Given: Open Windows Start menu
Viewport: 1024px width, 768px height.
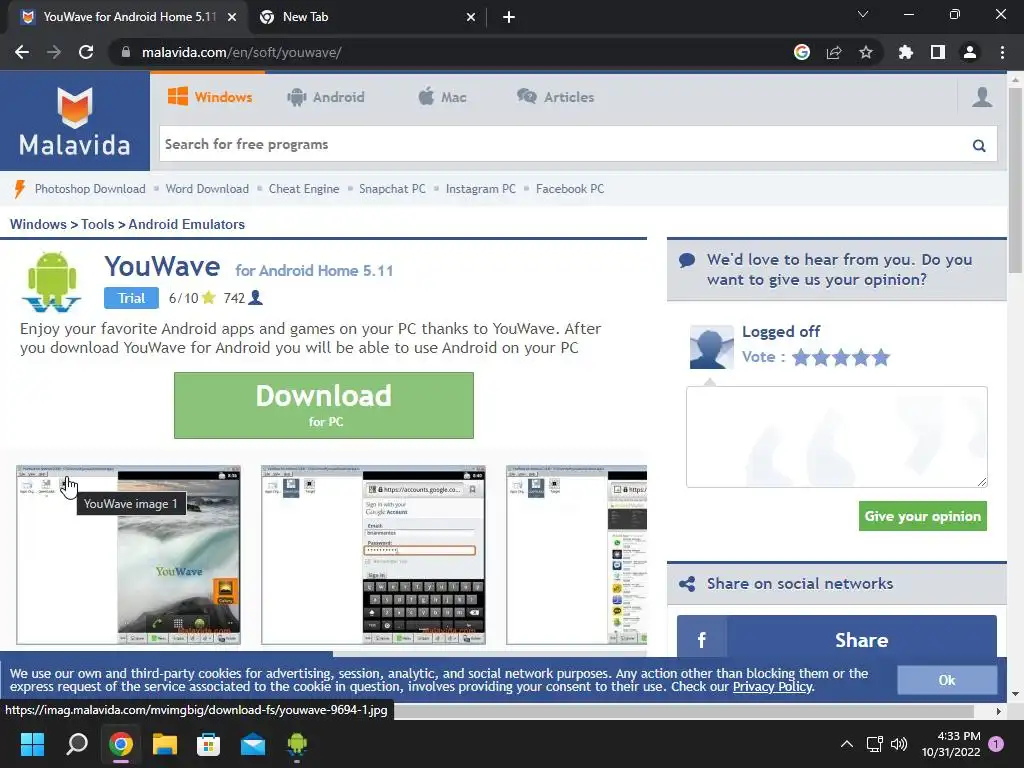Looking at the screenshot, I should pyautogui.click(x=32, y=744).
